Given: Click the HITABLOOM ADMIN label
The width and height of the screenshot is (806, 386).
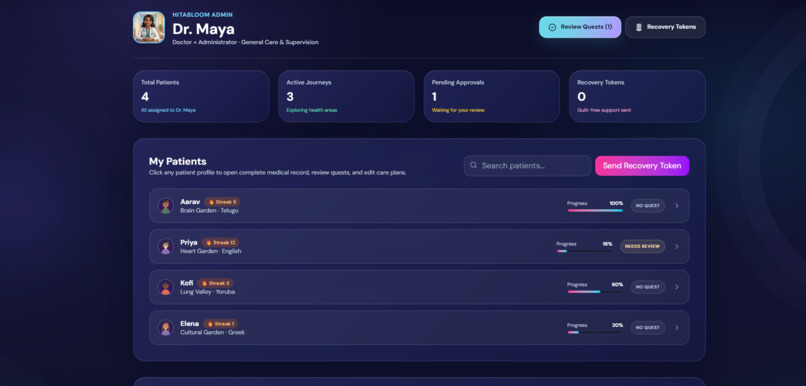Looking at the screenshot, I should (203, 15).
